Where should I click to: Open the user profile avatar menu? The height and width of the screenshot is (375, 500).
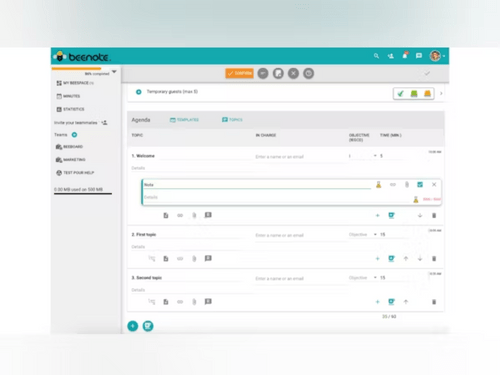click(435, 56)
